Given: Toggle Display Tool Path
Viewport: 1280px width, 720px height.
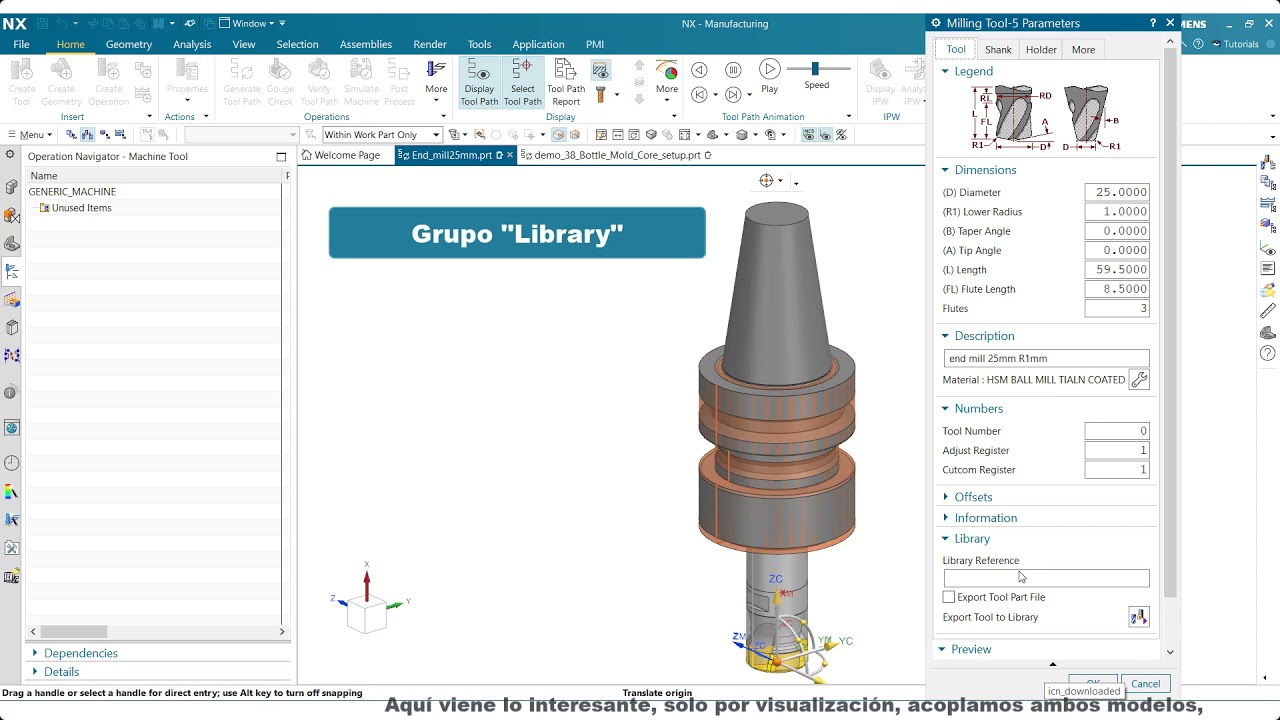Looking at the screenshot, I should [479, 83].
